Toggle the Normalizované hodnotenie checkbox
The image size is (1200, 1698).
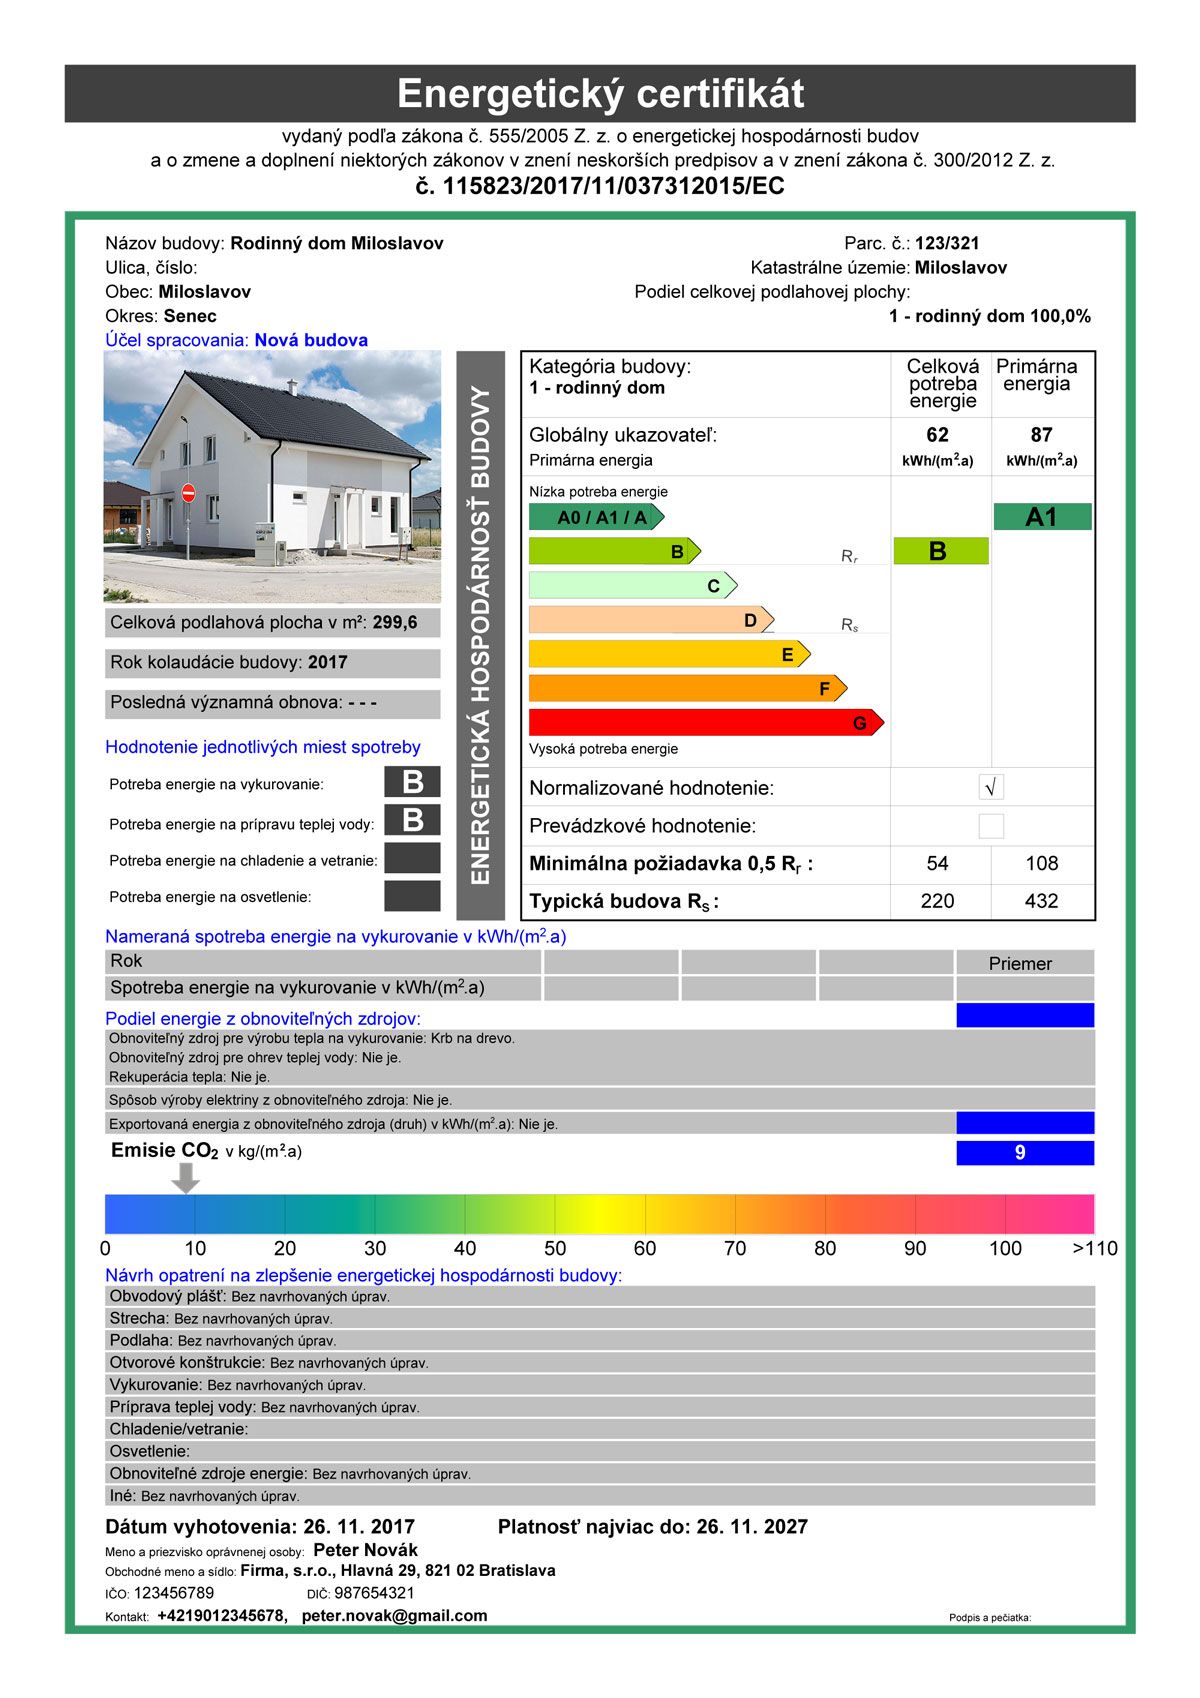coord(991,787)
